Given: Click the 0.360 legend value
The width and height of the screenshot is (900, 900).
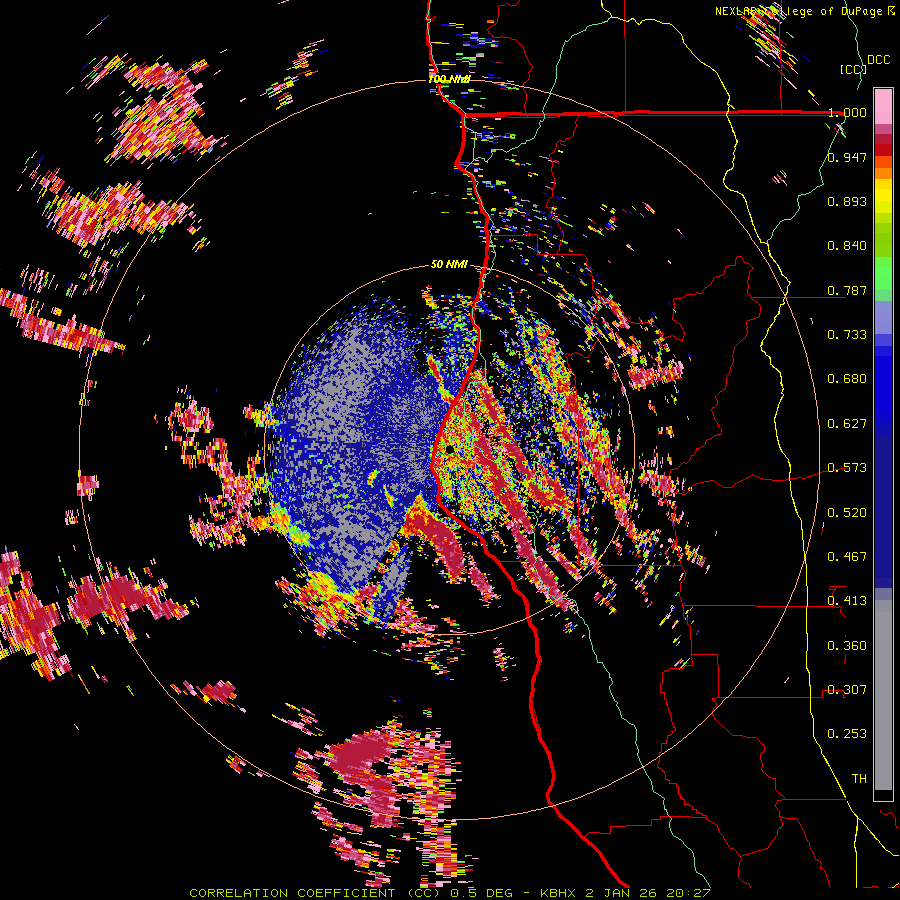Looking at the screenshot, I should pos(847,645).
